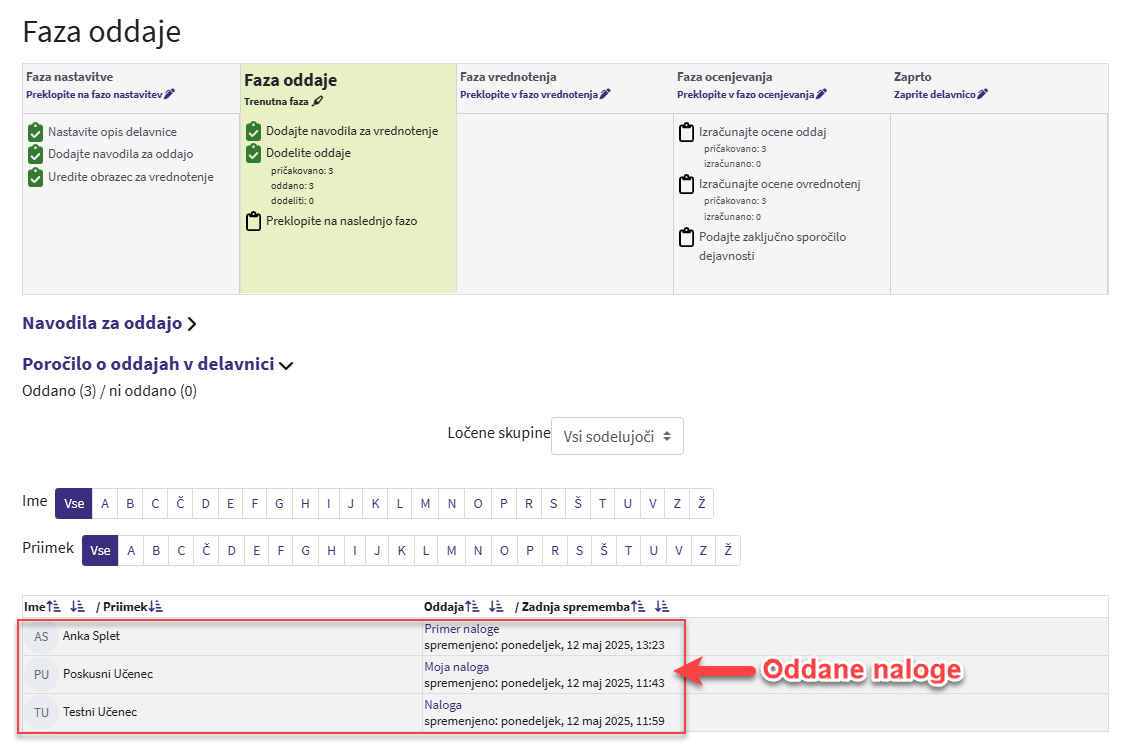Click the Dodelite oddaje task link
1134x752 pixels.
coord(308,153)
